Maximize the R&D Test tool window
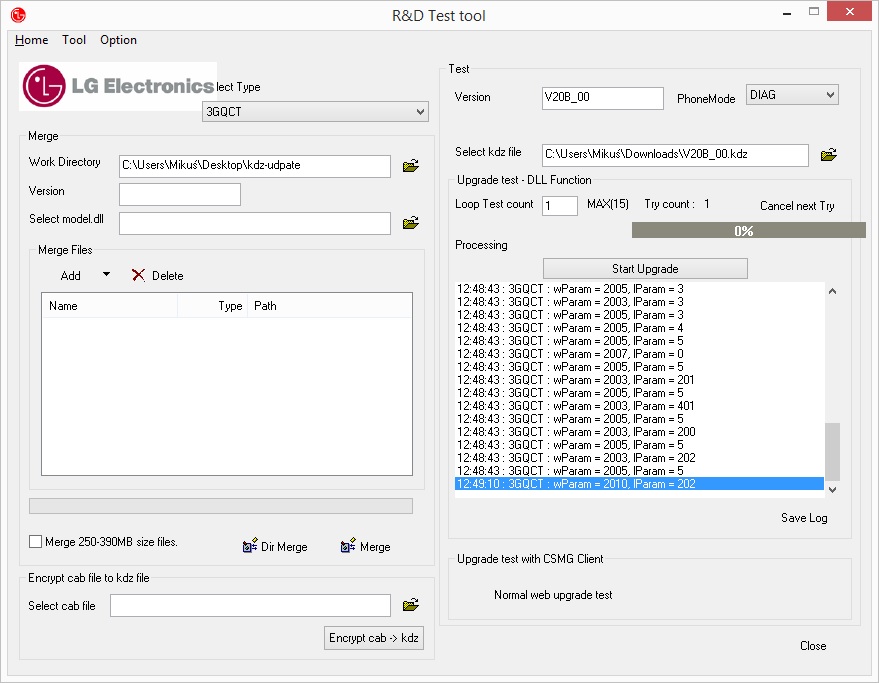Image resolution: width=879 pixels, height=683 pixels. click(x=814, y=11)
